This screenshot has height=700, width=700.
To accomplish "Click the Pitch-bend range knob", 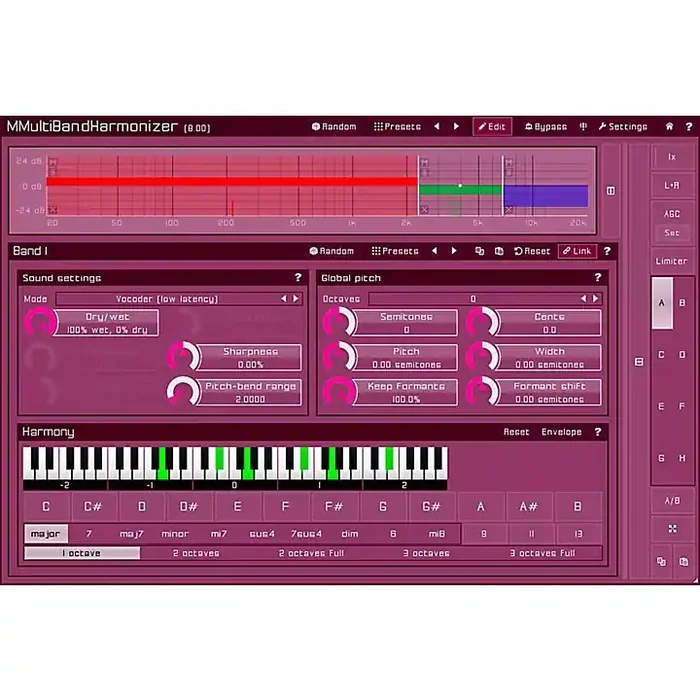I will click(183, 392).
